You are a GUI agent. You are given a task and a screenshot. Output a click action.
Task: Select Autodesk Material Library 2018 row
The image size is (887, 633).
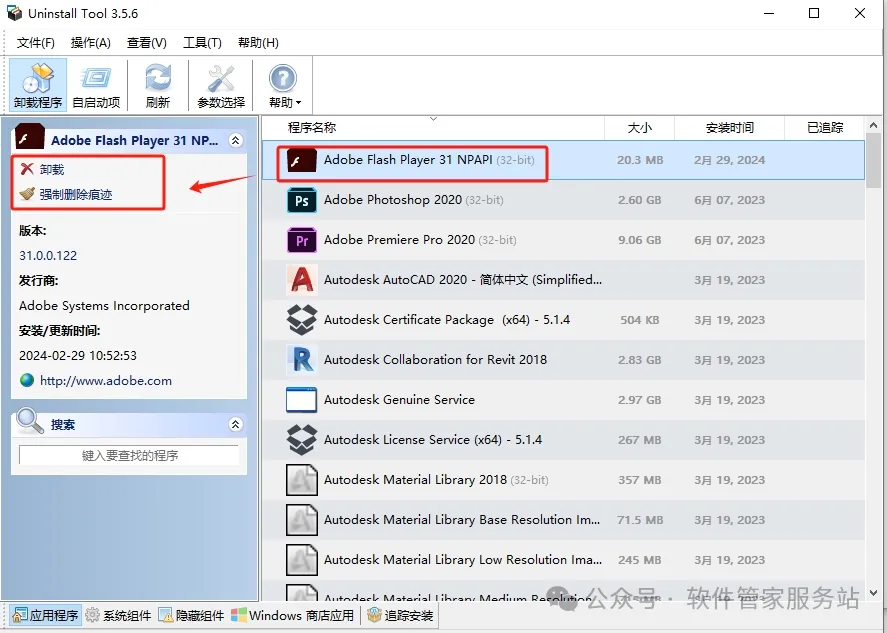563,480
